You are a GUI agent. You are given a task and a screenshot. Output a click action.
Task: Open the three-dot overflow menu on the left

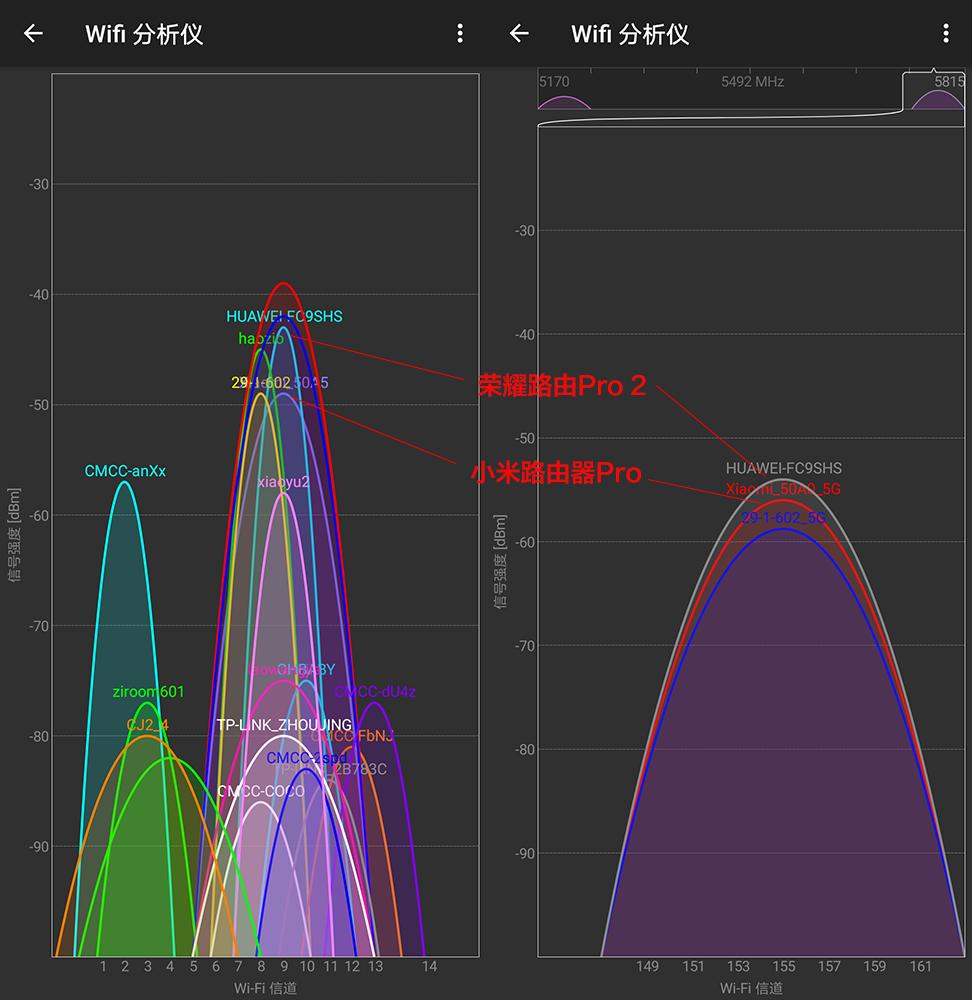click(460, 33)
